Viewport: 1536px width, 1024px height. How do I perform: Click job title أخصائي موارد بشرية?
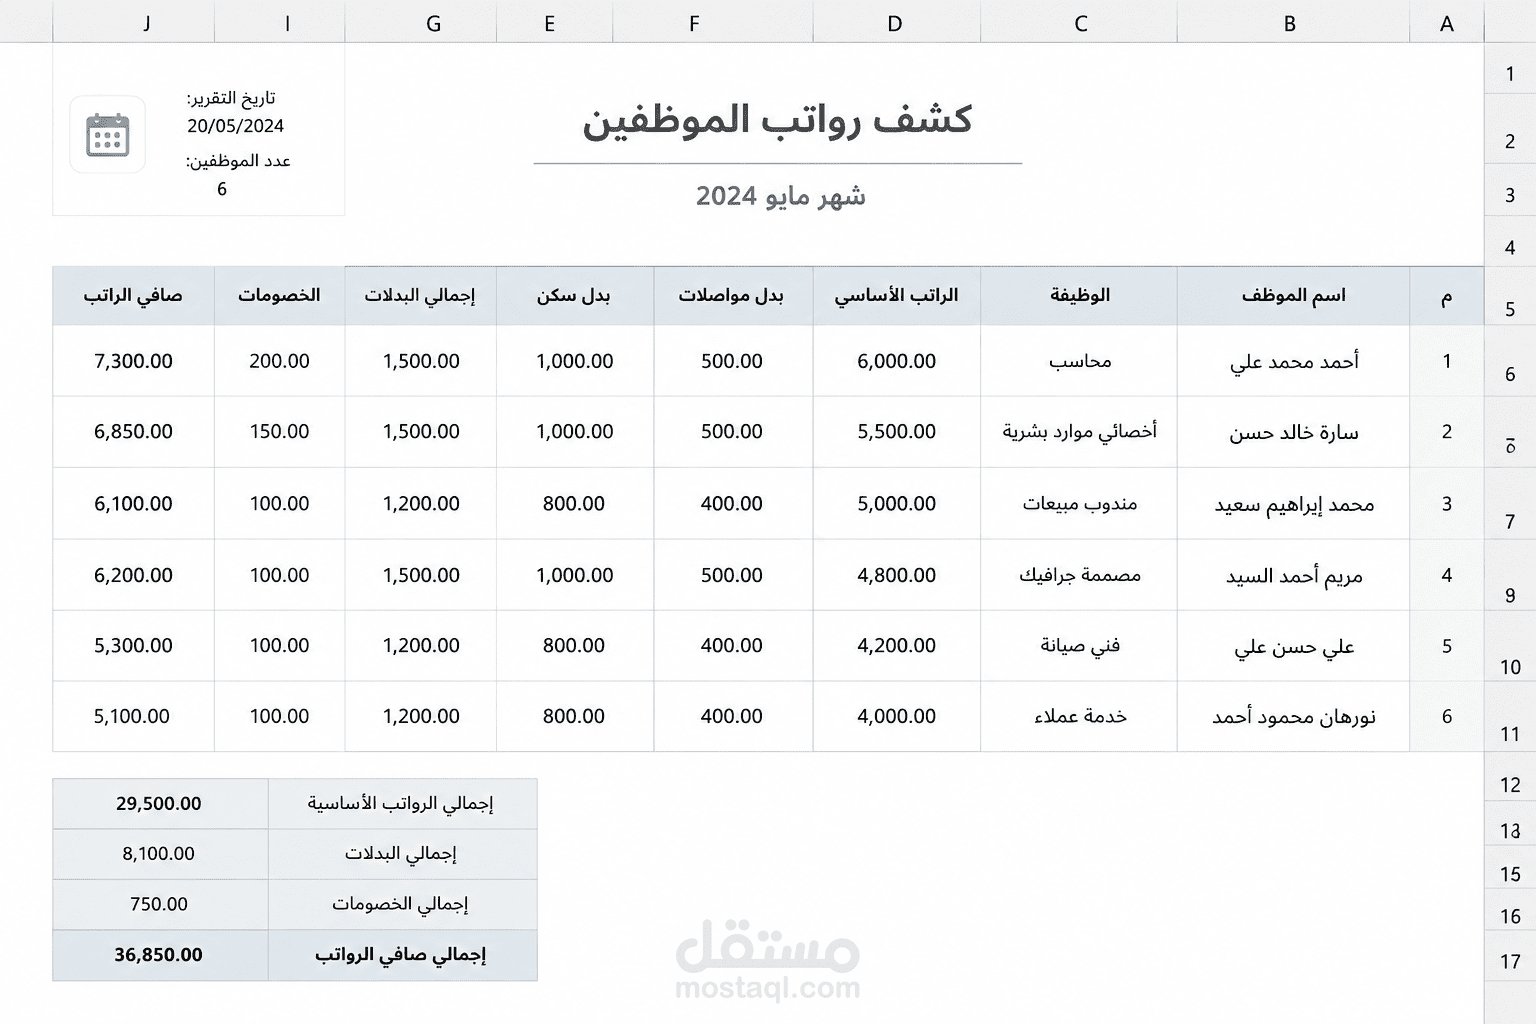tap(1080, 431)
